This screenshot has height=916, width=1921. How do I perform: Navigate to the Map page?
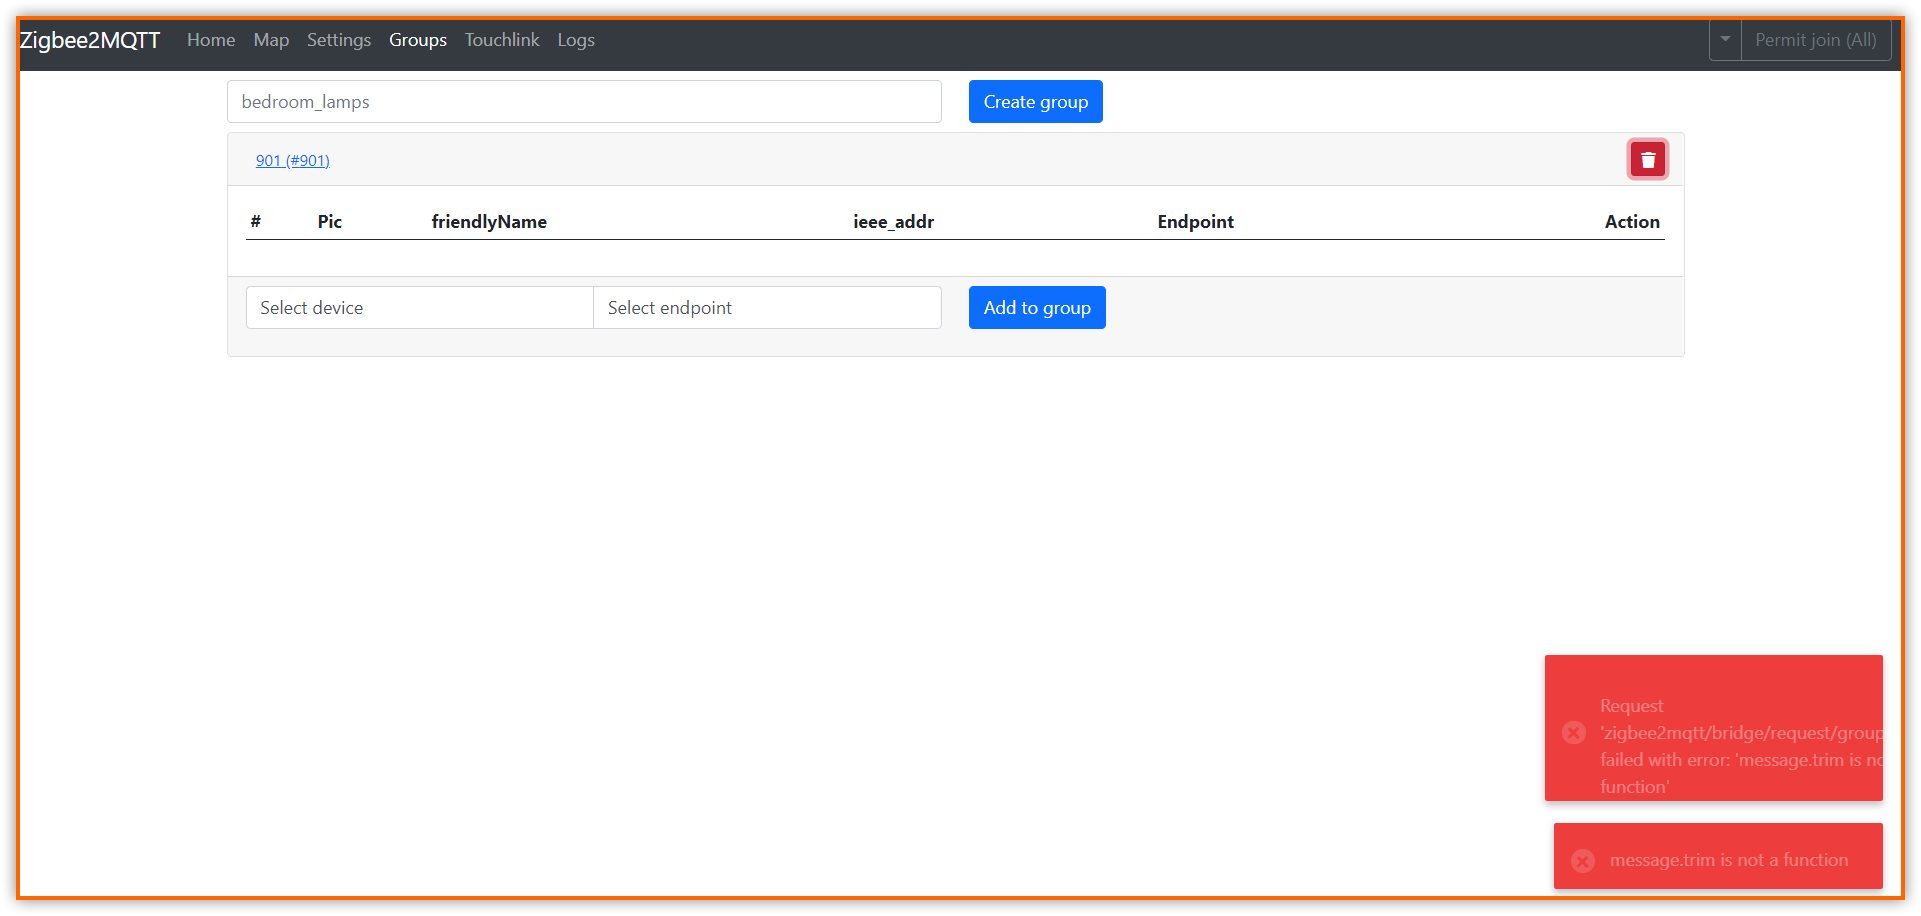(271, 40)
